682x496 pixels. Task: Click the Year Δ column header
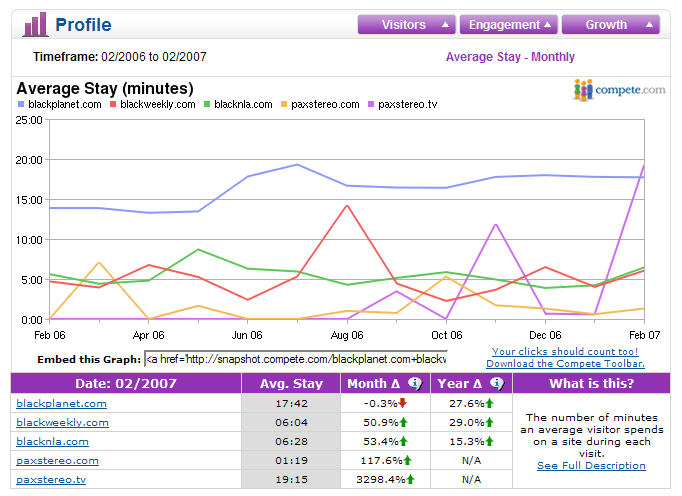(471, 383)
